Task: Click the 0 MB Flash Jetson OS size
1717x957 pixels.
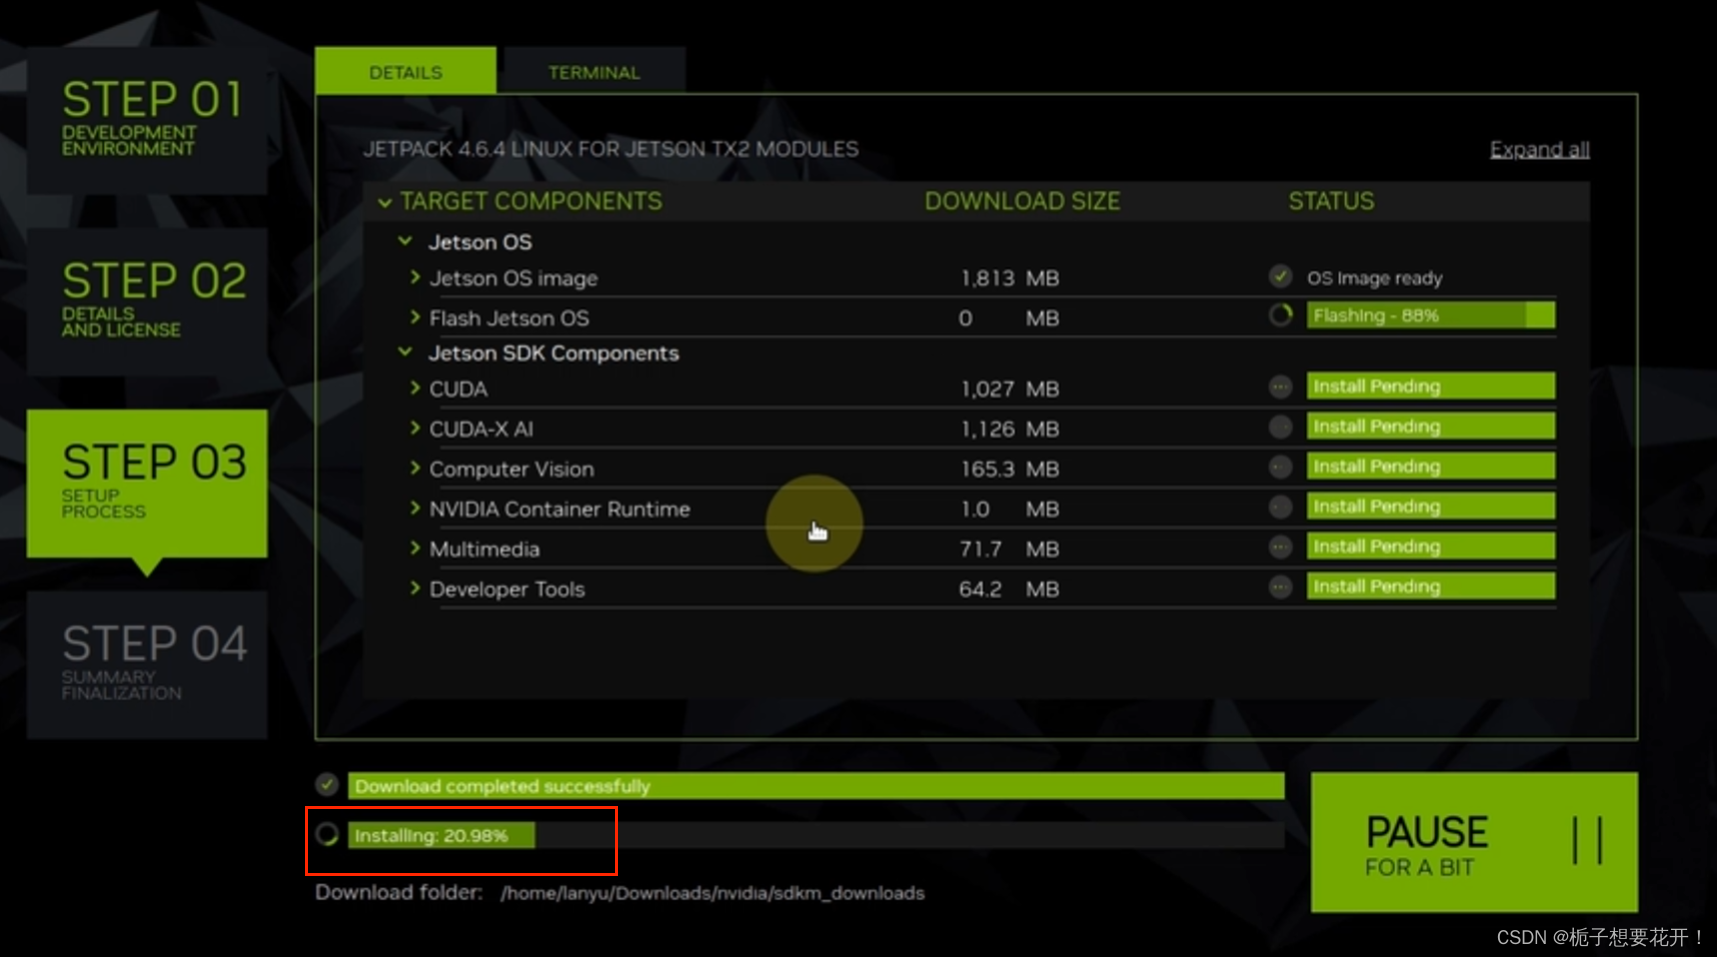Action: [x=1010, y=318]
